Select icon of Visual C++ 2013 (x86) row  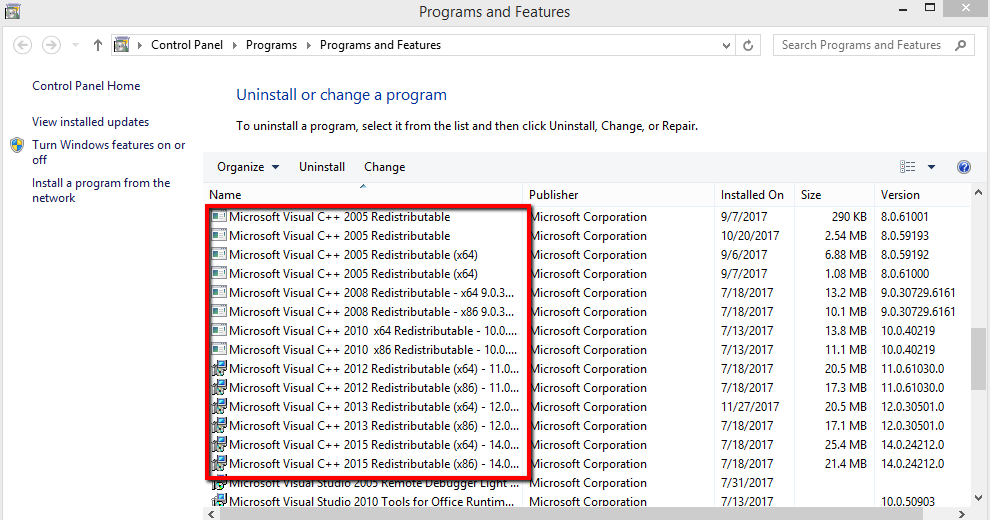click(218, 425)
